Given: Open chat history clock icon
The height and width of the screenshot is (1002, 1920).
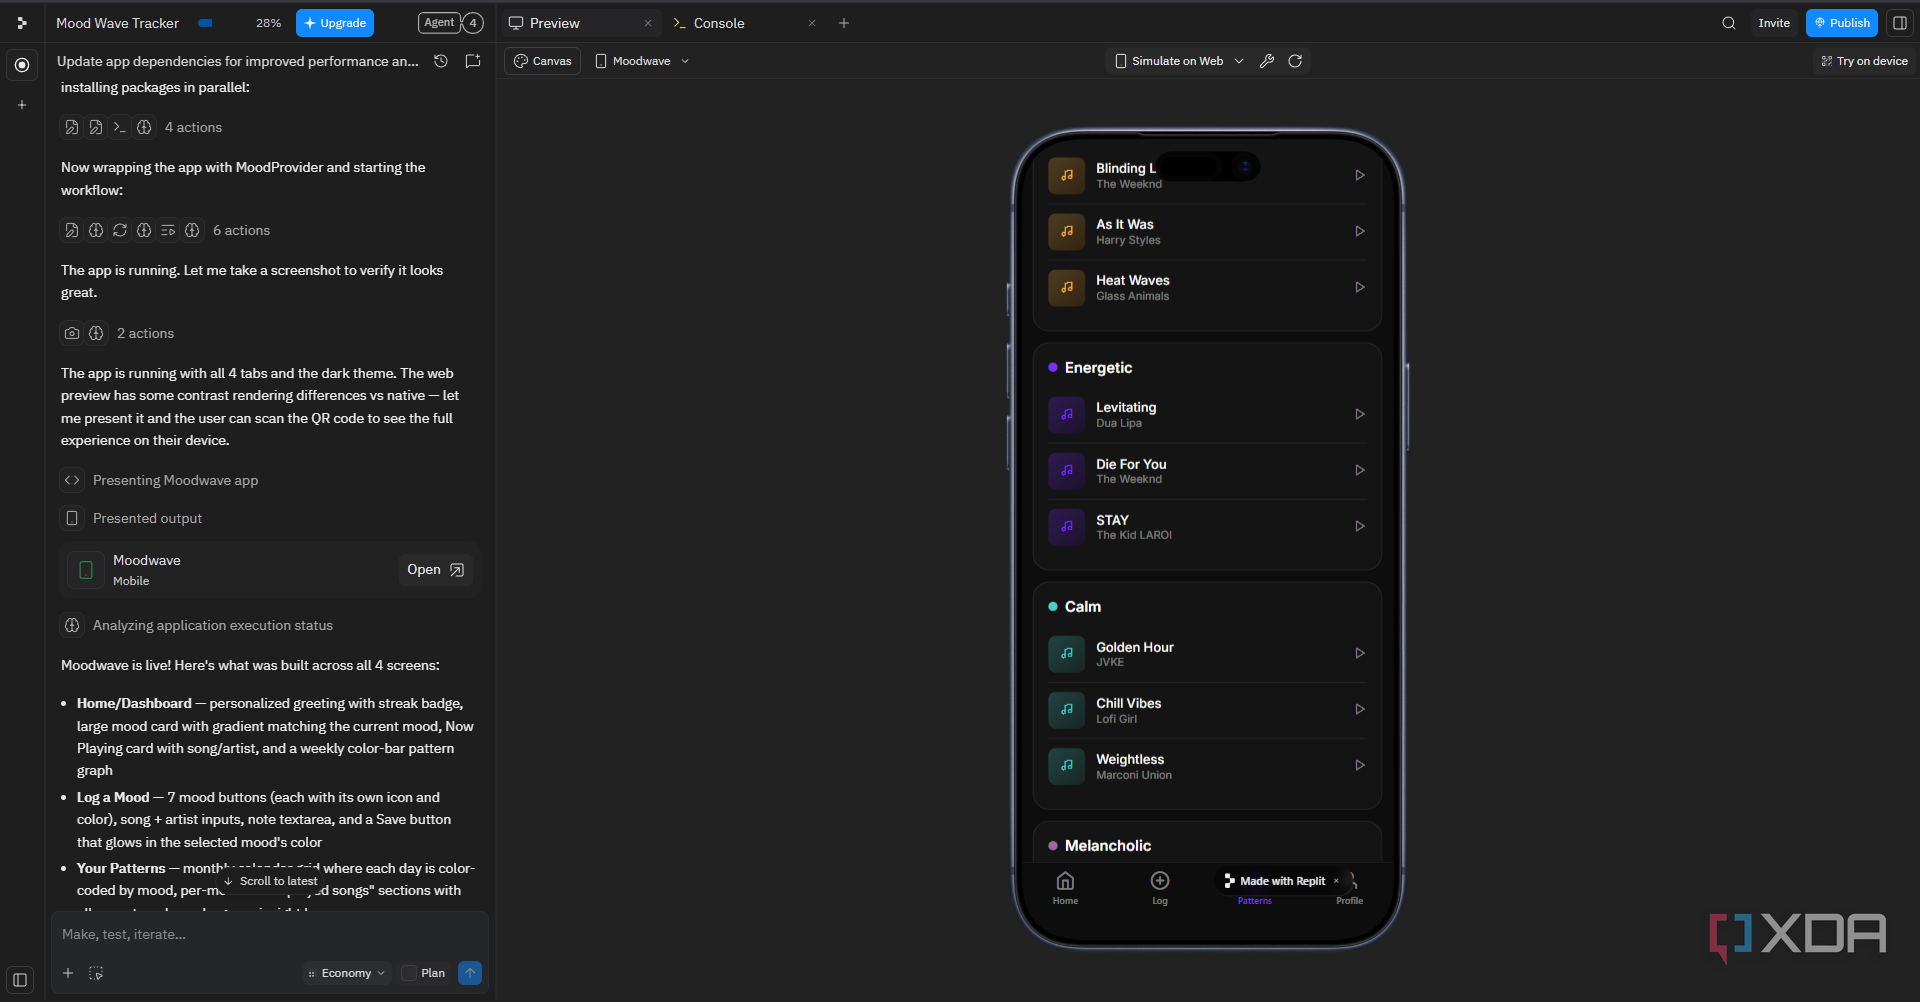Looking at the screenshot, I should [441, 61].
